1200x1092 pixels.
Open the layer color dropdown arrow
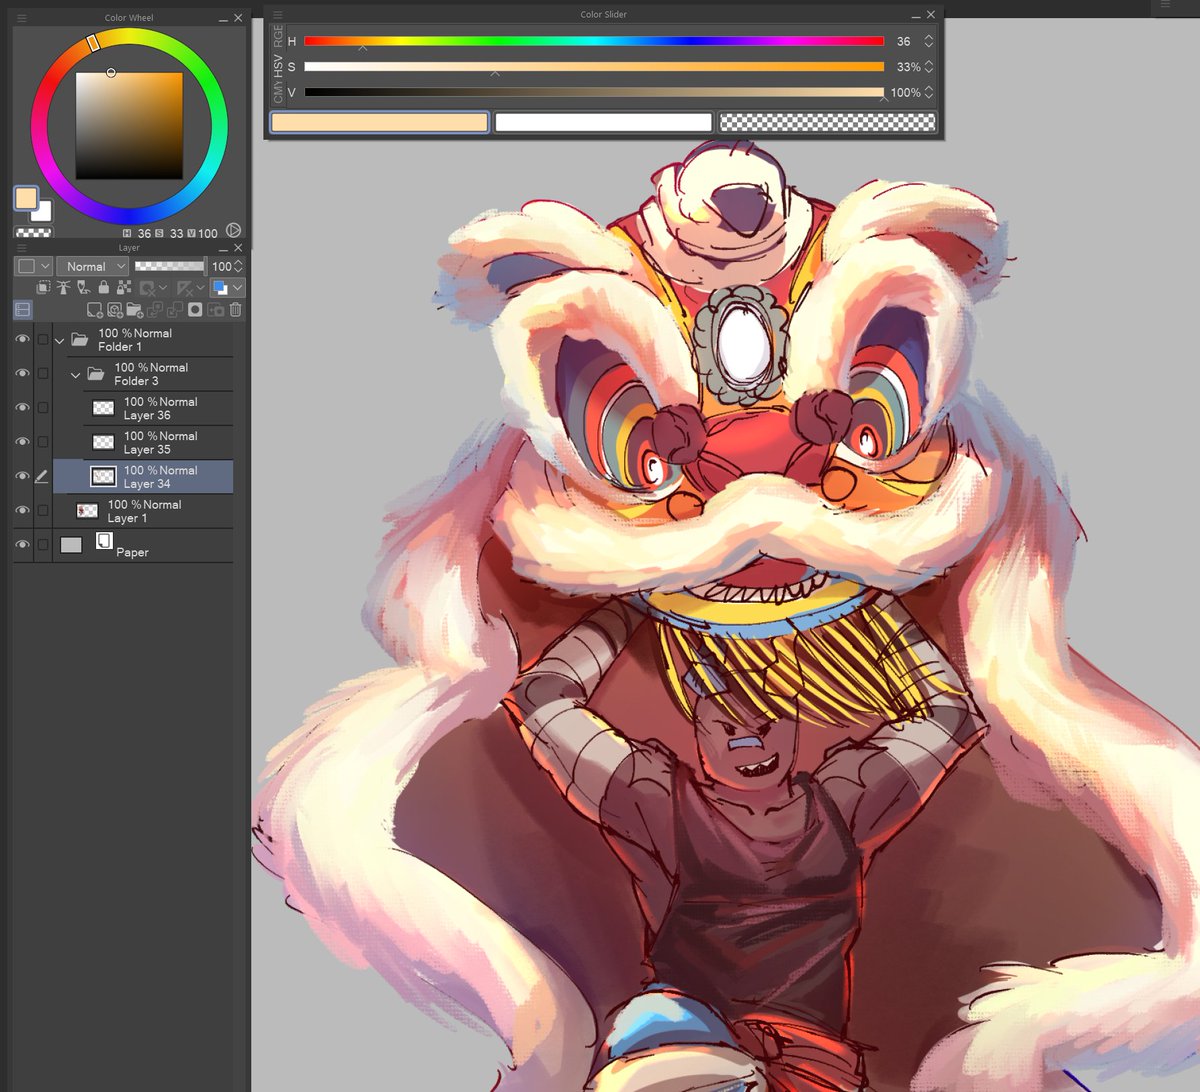237,288
